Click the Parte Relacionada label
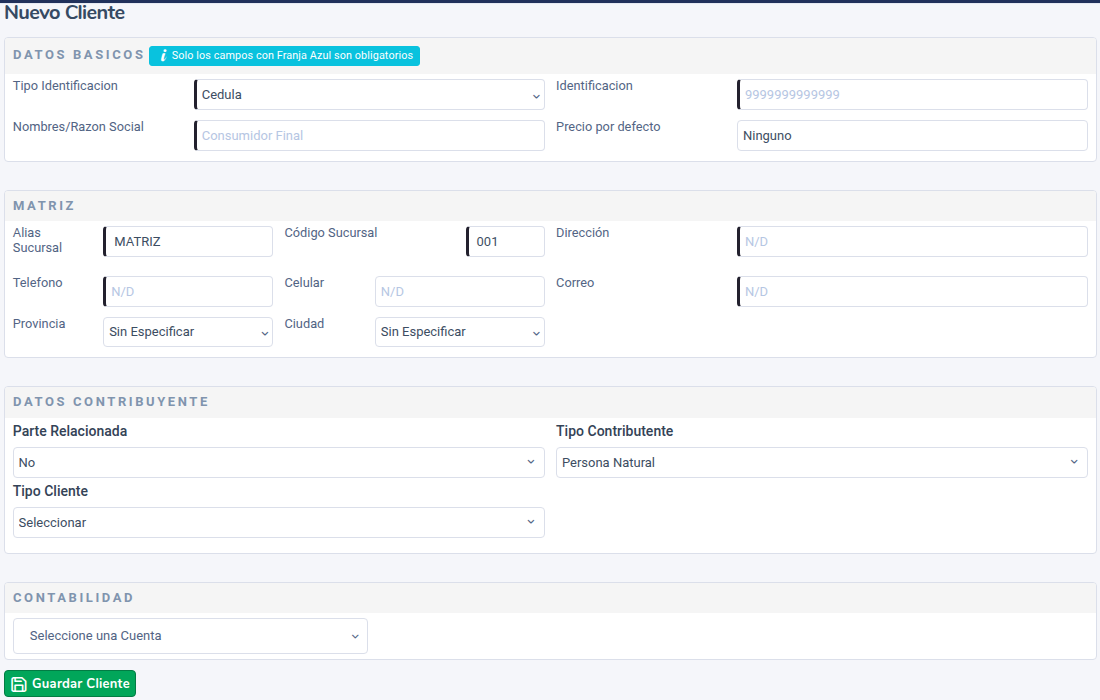The width and height of the screenshot is (1100, 700). [70, 431]
